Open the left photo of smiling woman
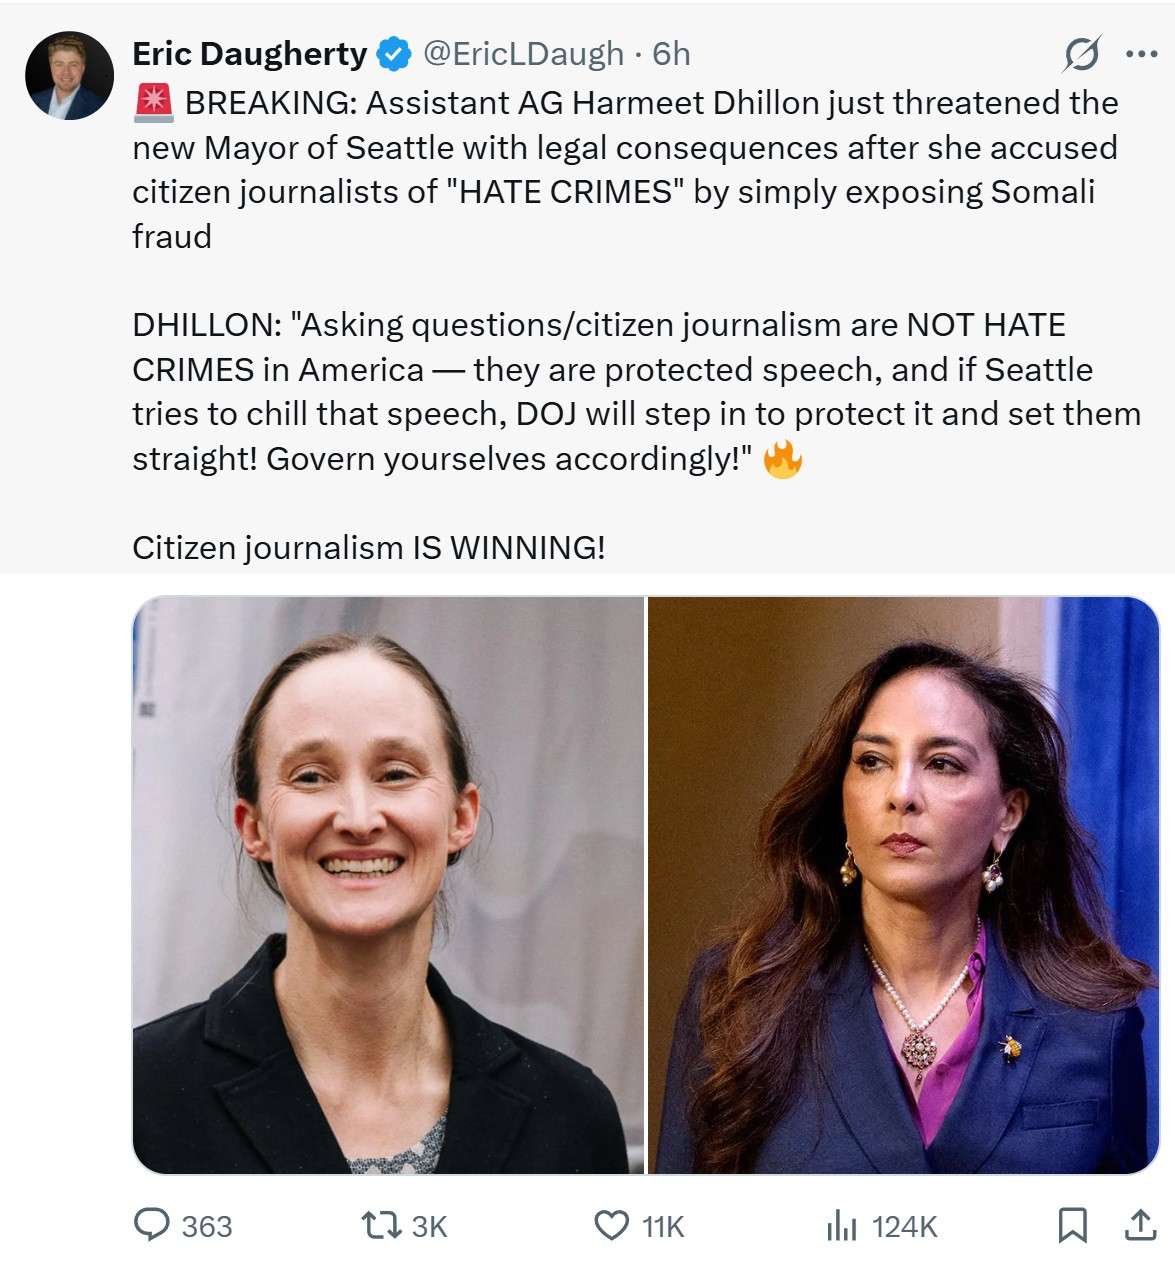 [x=388, y=885]
